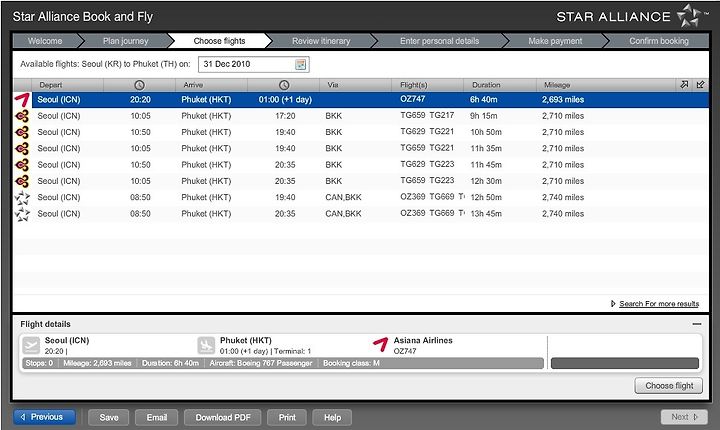720x430 pixels.
Task: Click the Star Alliance logo at top right
Action: pyautogui.click(x=690, y=16)
